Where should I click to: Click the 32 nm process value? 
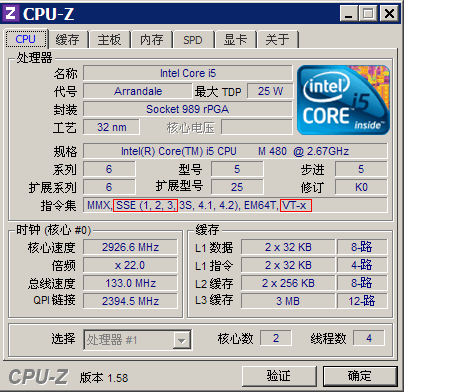[112, 127]
